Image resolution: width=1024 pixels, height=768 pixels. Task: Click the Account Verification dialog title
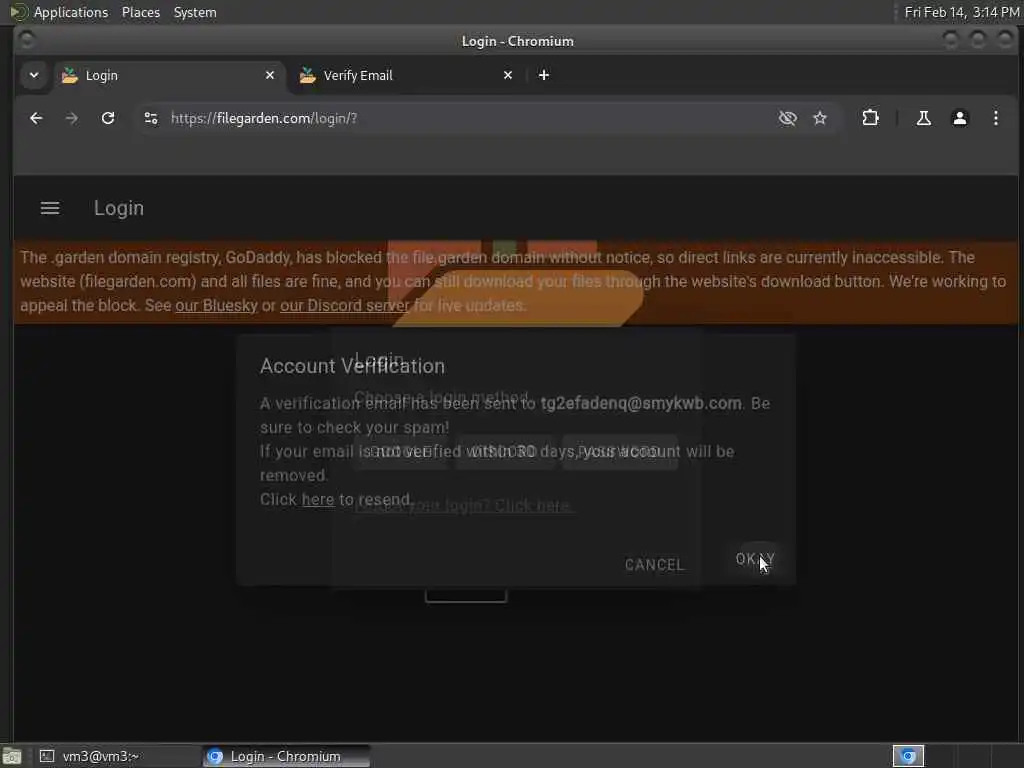[x=352, y=366]
